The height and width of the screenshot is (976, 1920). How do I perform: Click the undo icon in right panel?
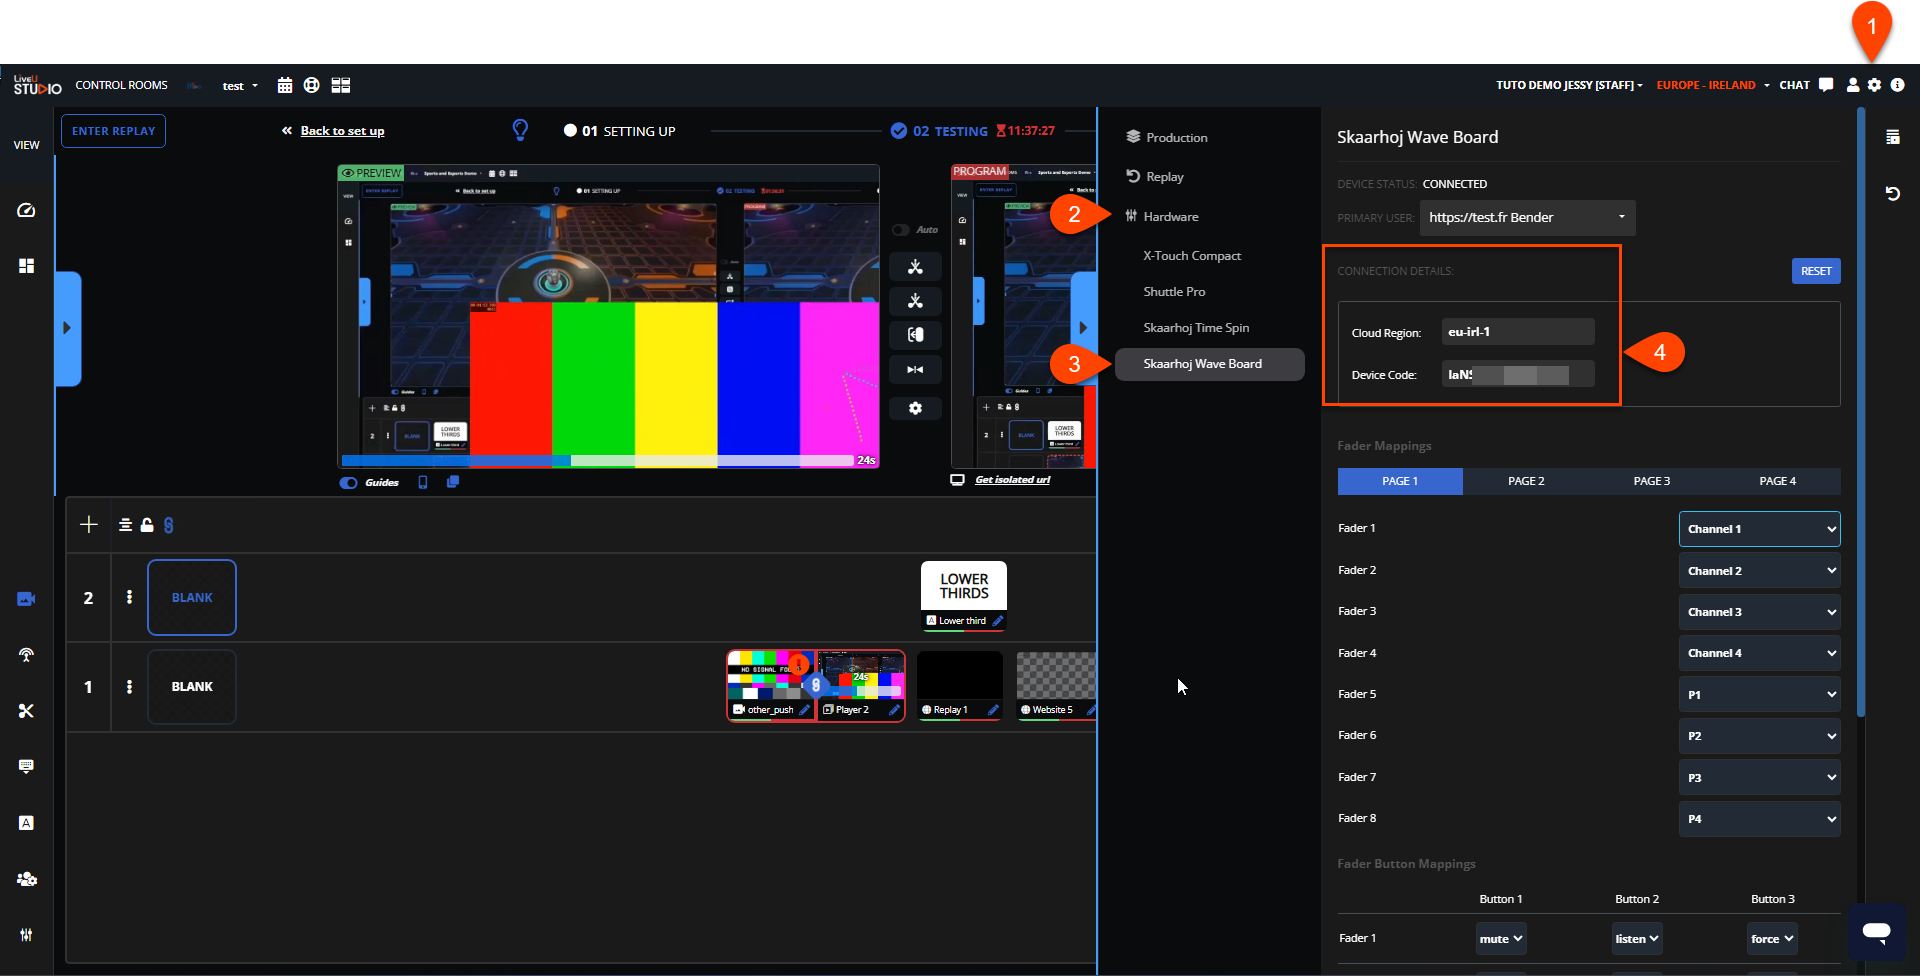tap(1892, 194)
